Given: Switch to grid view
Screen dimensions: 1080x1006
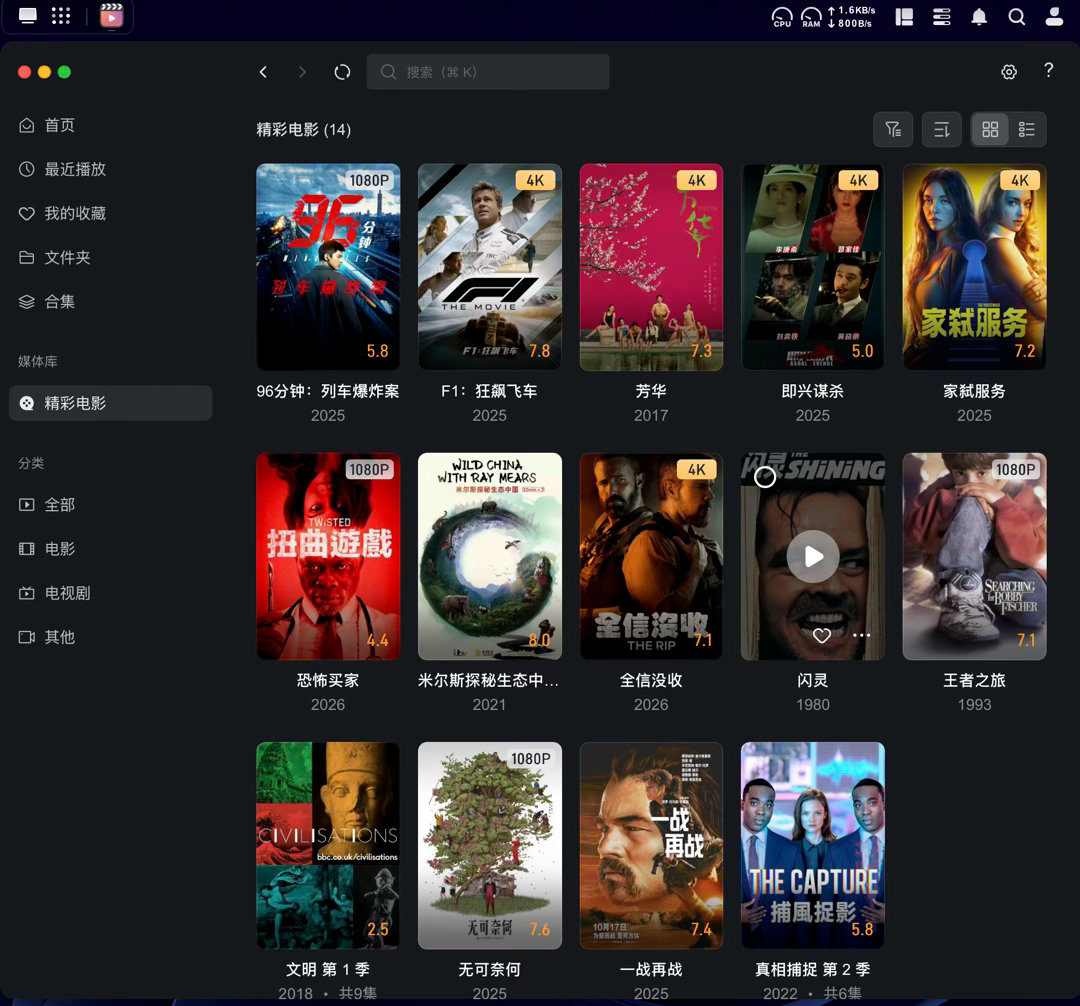Looking at the screenshot, I should click(990, 129).
